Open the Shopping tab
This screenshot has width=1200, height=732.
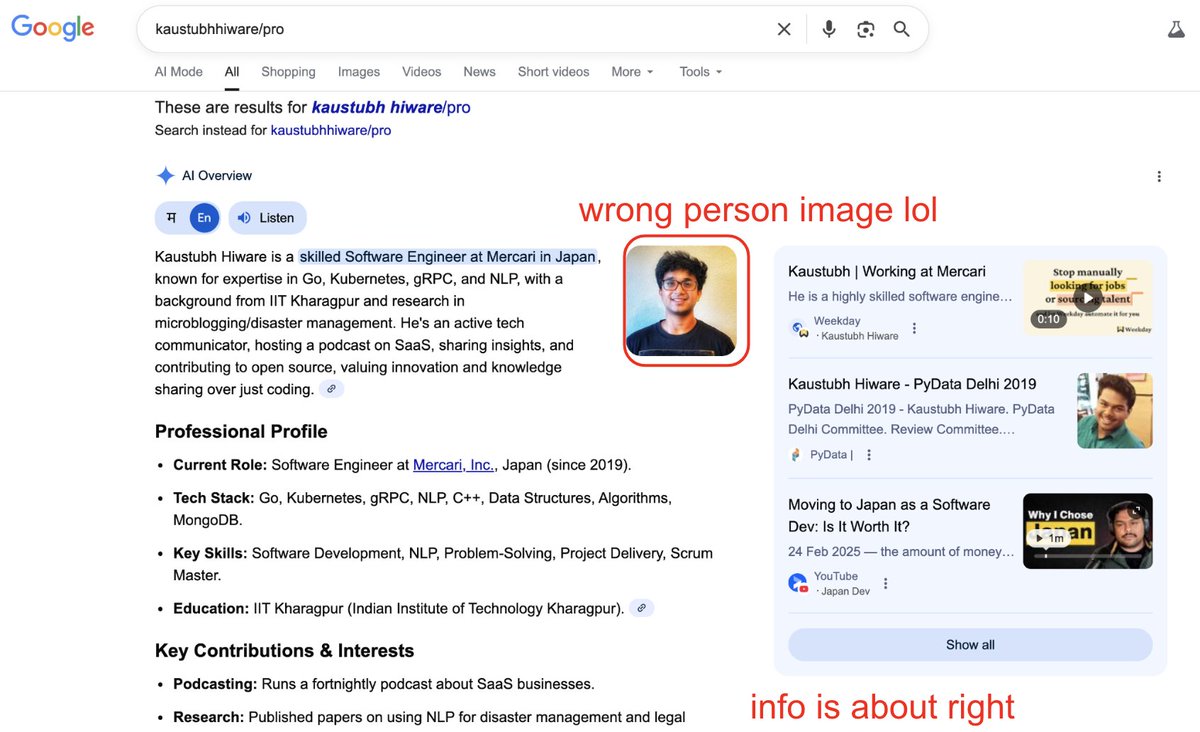pyautogui.click(x=288, y=72)
